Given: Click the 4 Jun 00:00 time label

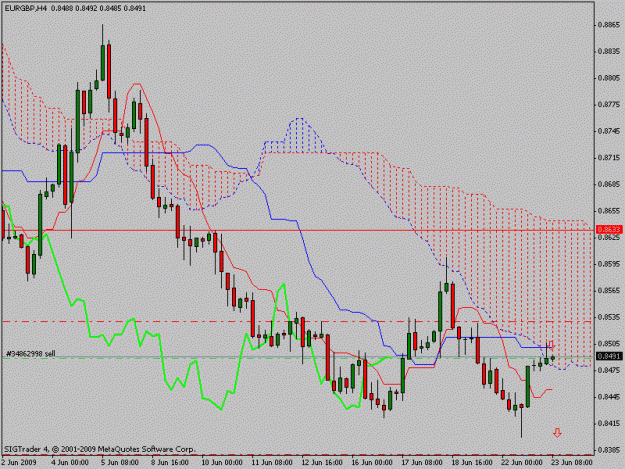Looking at the screenshot, I should 70,463.
